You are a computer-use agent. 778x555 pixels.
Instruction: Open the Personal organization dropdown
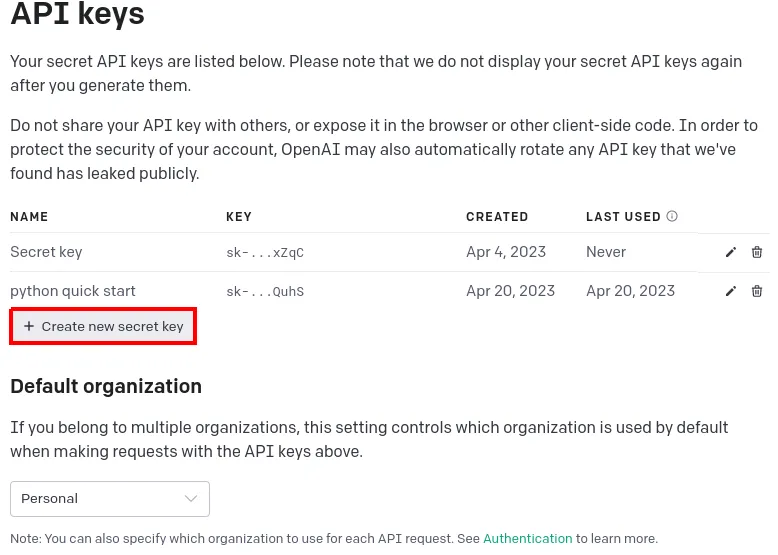point(110,499)
